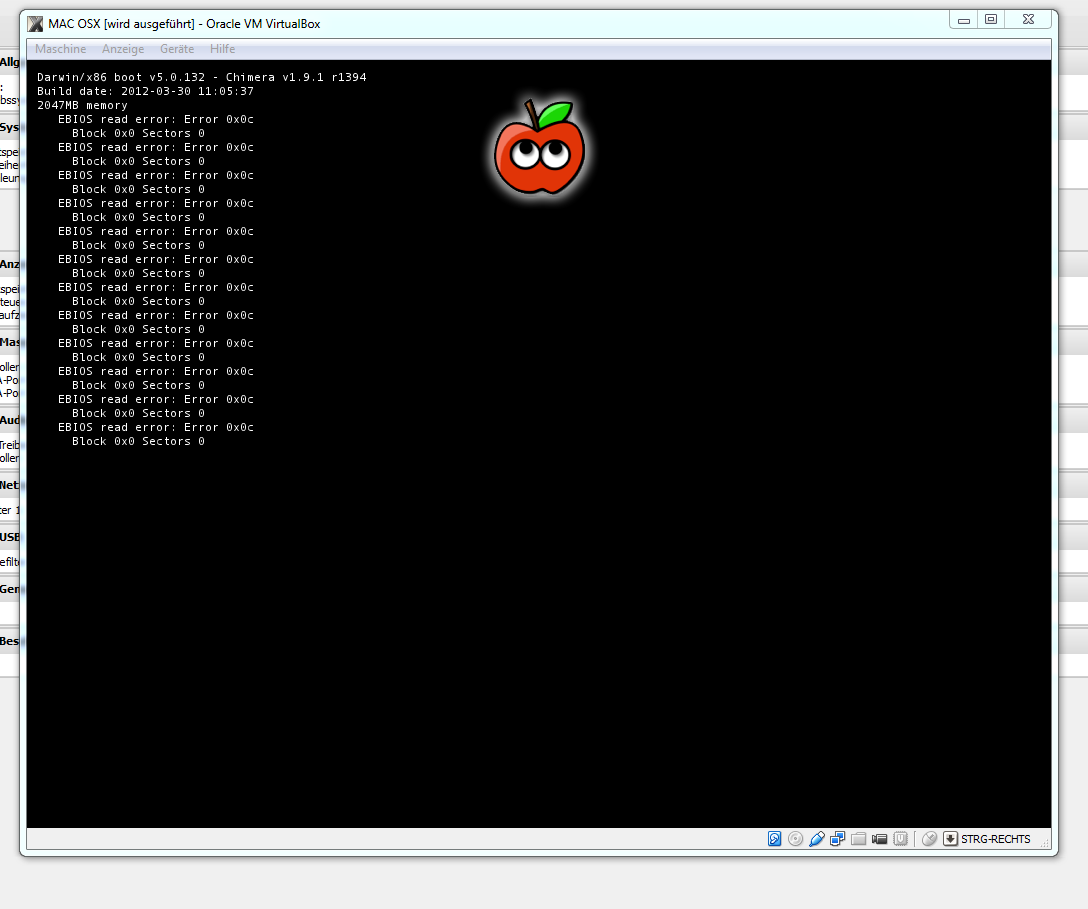Maximize the VirtualBox VM window
Viewport: 1088px width, 909px height.
[x=991, y=20]
